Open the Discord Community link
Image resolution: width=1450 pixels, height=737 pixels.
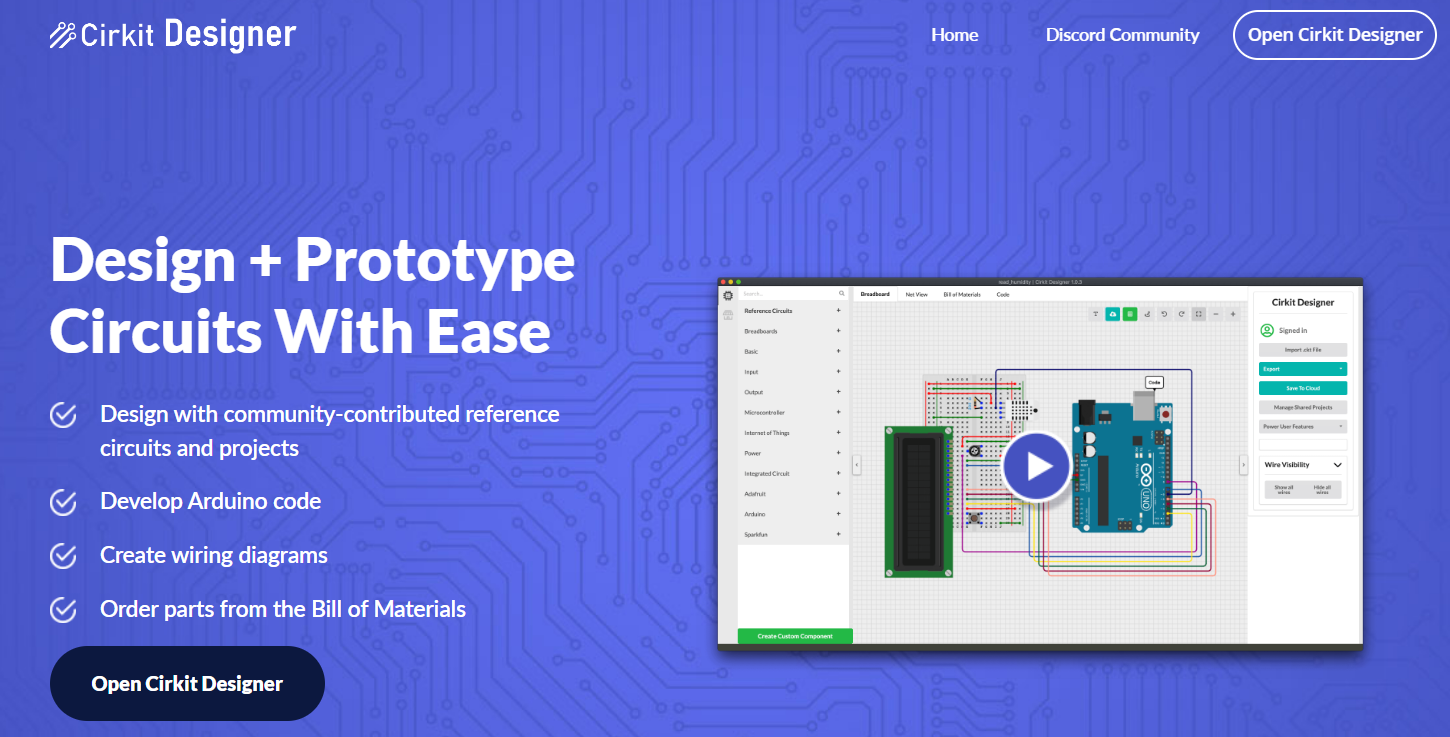1122,35
